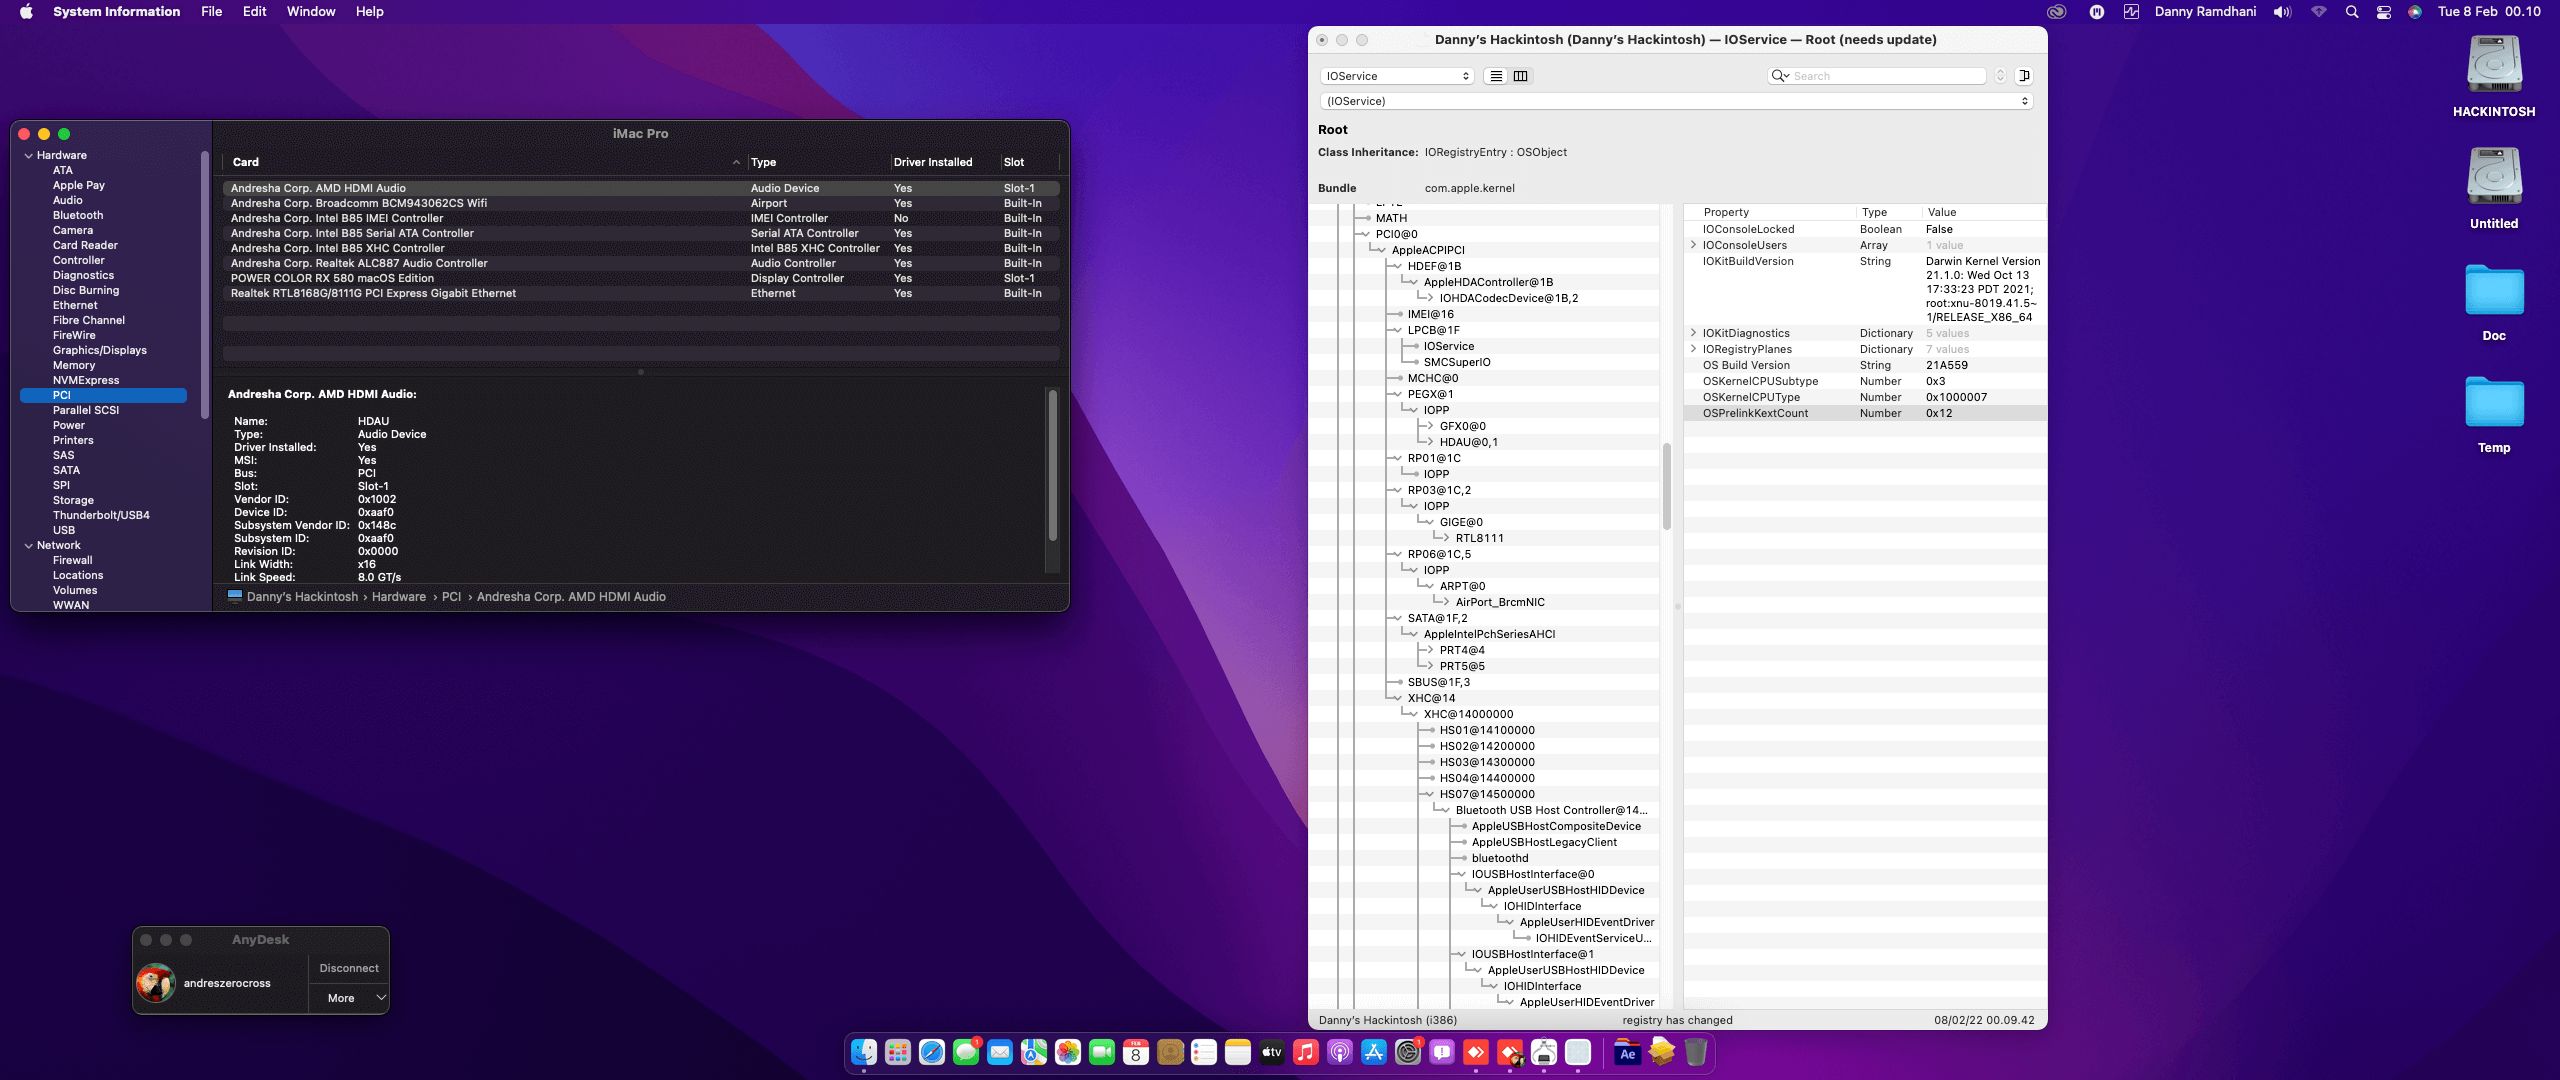Expand the IOKitDiagnostics dictionary row

coord(1693,333)
